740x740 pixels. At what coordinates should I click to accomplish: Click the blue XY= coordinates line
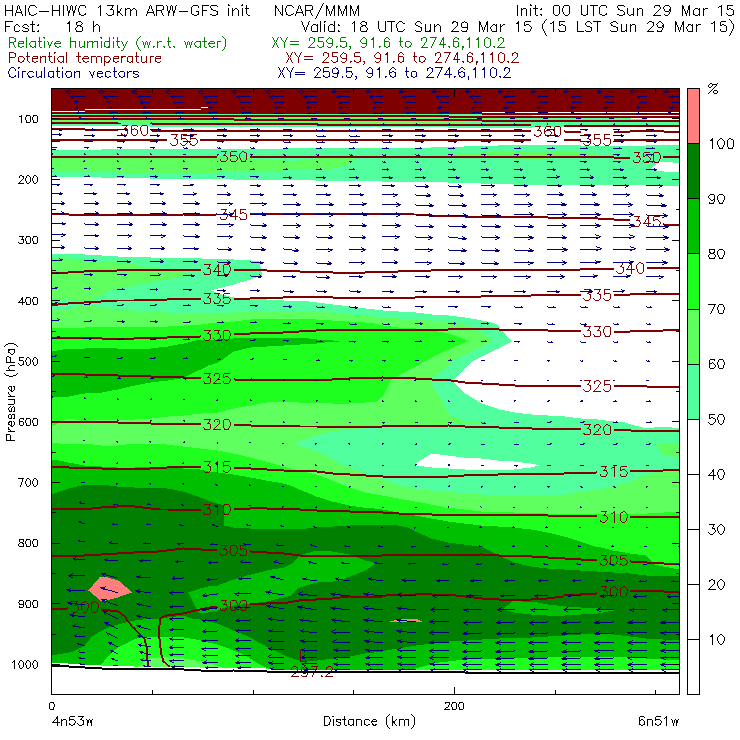tap(394, 73)
